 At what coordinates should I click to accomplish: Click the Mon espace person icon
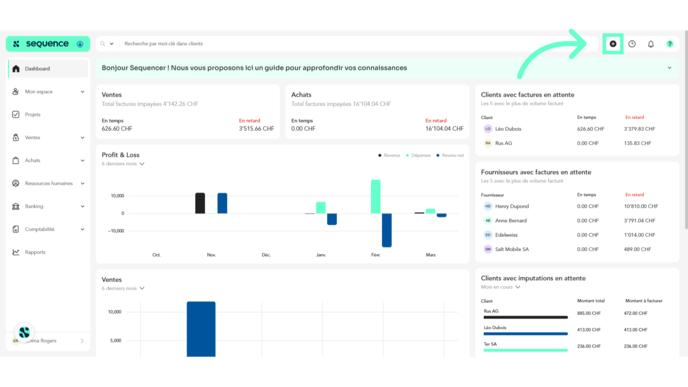point(16,92)
